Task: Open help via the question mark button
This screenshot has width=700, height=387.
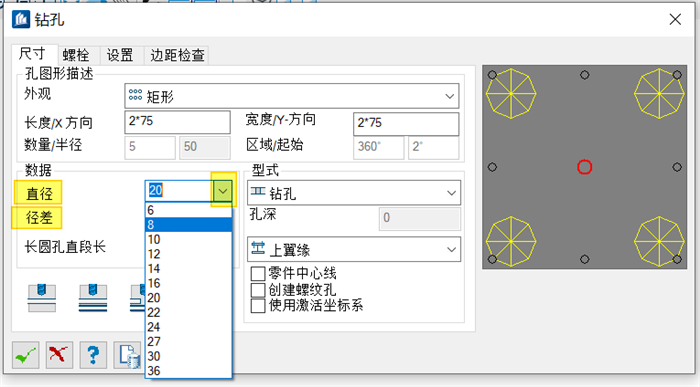Action: [93, 355]
